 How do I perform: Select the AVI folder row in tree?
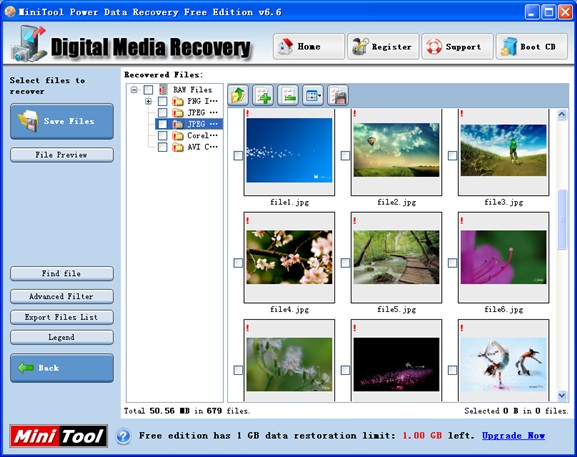pos(202,147)
